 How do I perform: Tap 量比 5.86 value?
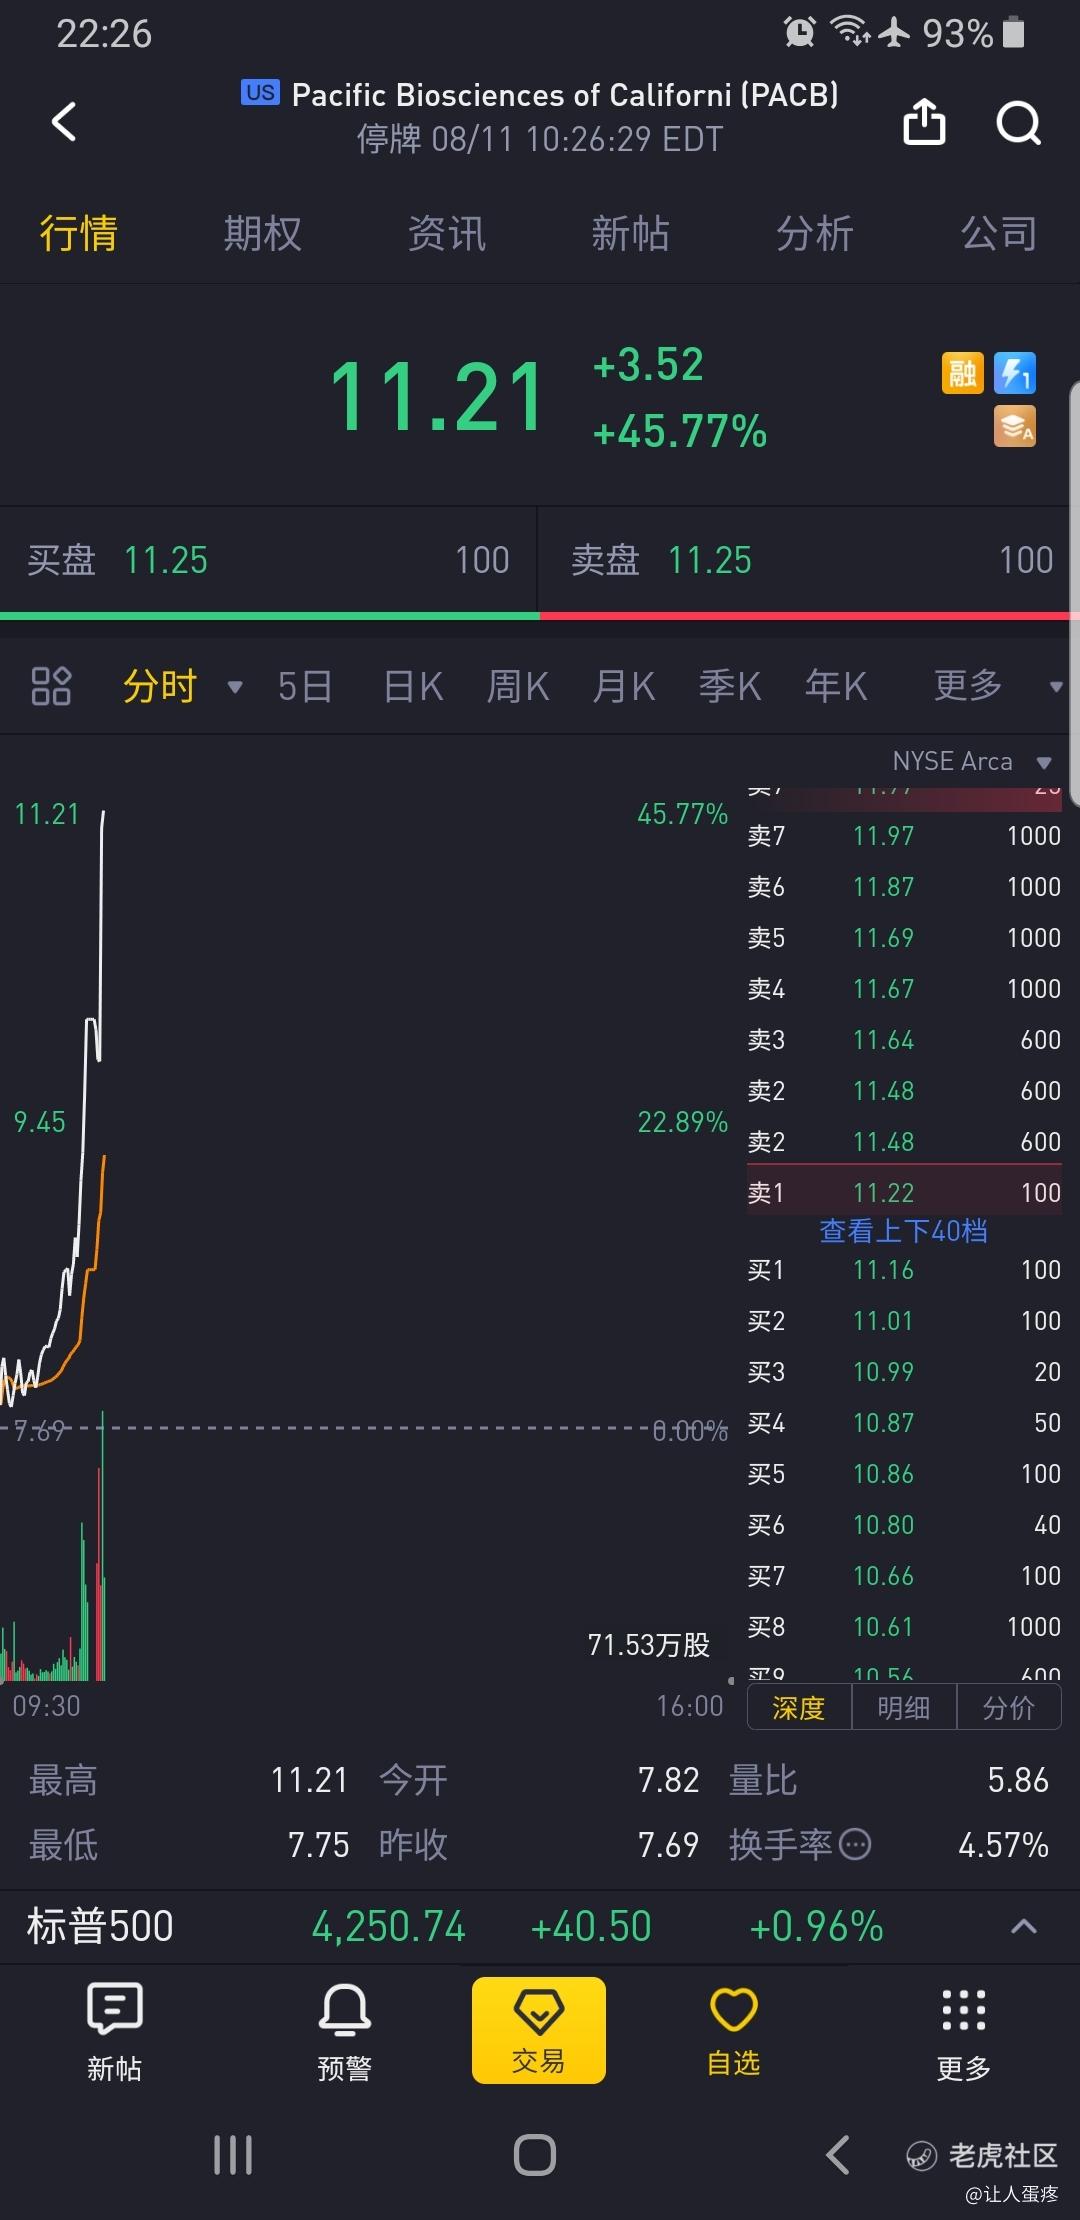click(x=1018, y=1780)
